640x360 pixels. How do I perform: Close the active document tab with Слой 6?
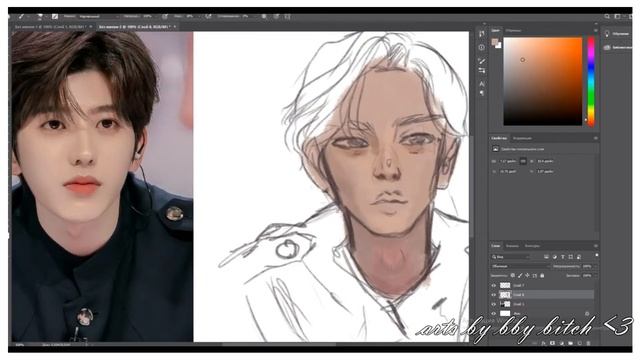tap(175, 27)
